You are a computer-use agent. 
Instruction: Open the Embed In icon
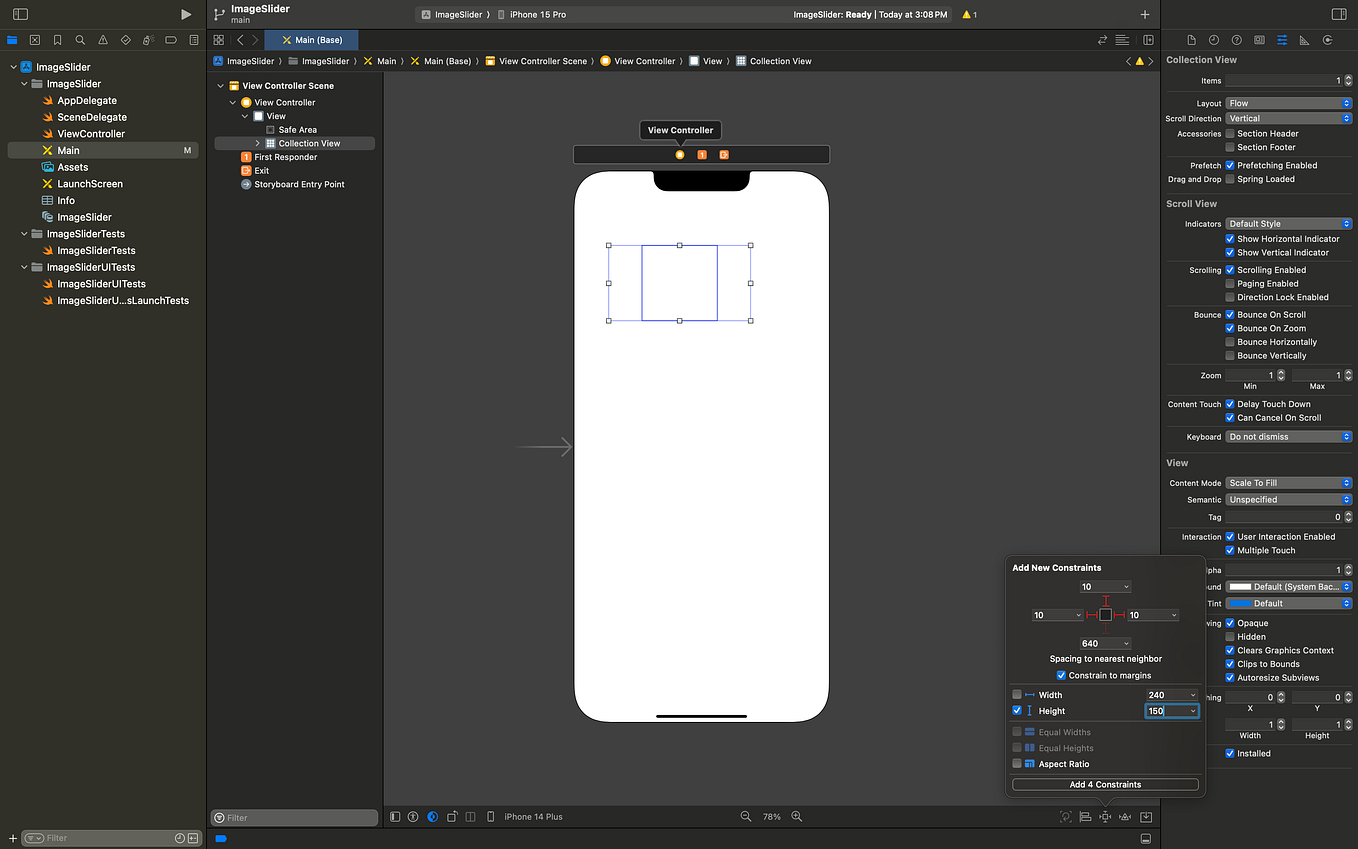(1145, 817)
